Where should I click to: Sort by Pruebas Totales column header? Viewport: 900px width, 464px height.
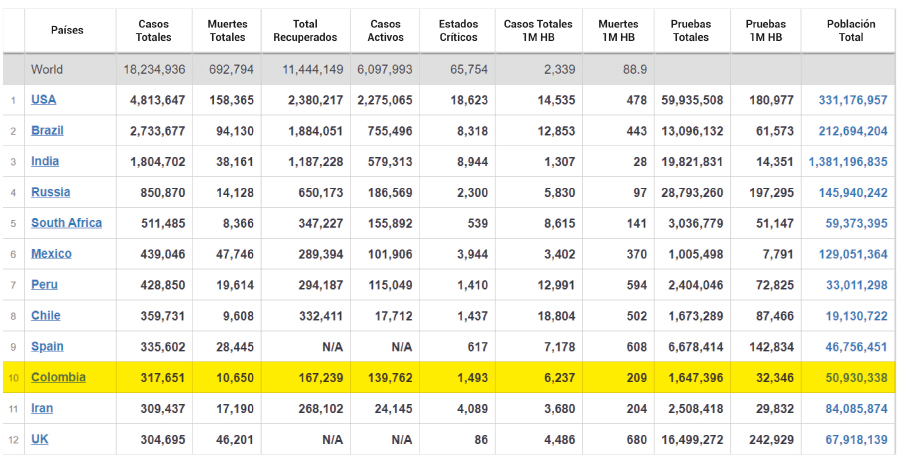point(691,30)
